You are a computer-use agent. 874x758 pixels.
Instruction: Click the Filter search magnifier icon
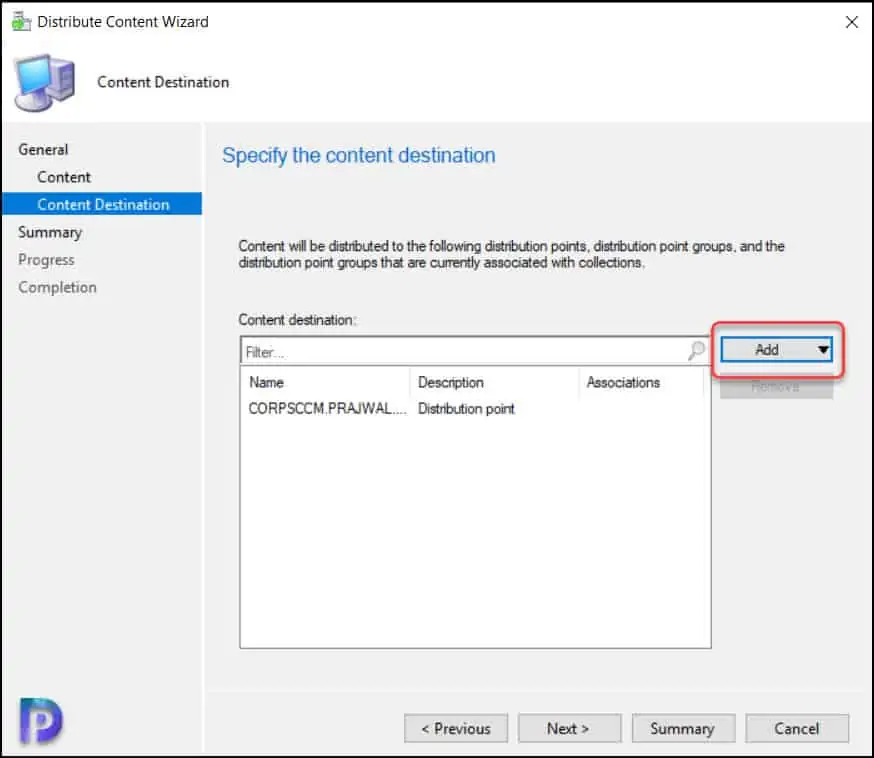(x=696, y=351)
